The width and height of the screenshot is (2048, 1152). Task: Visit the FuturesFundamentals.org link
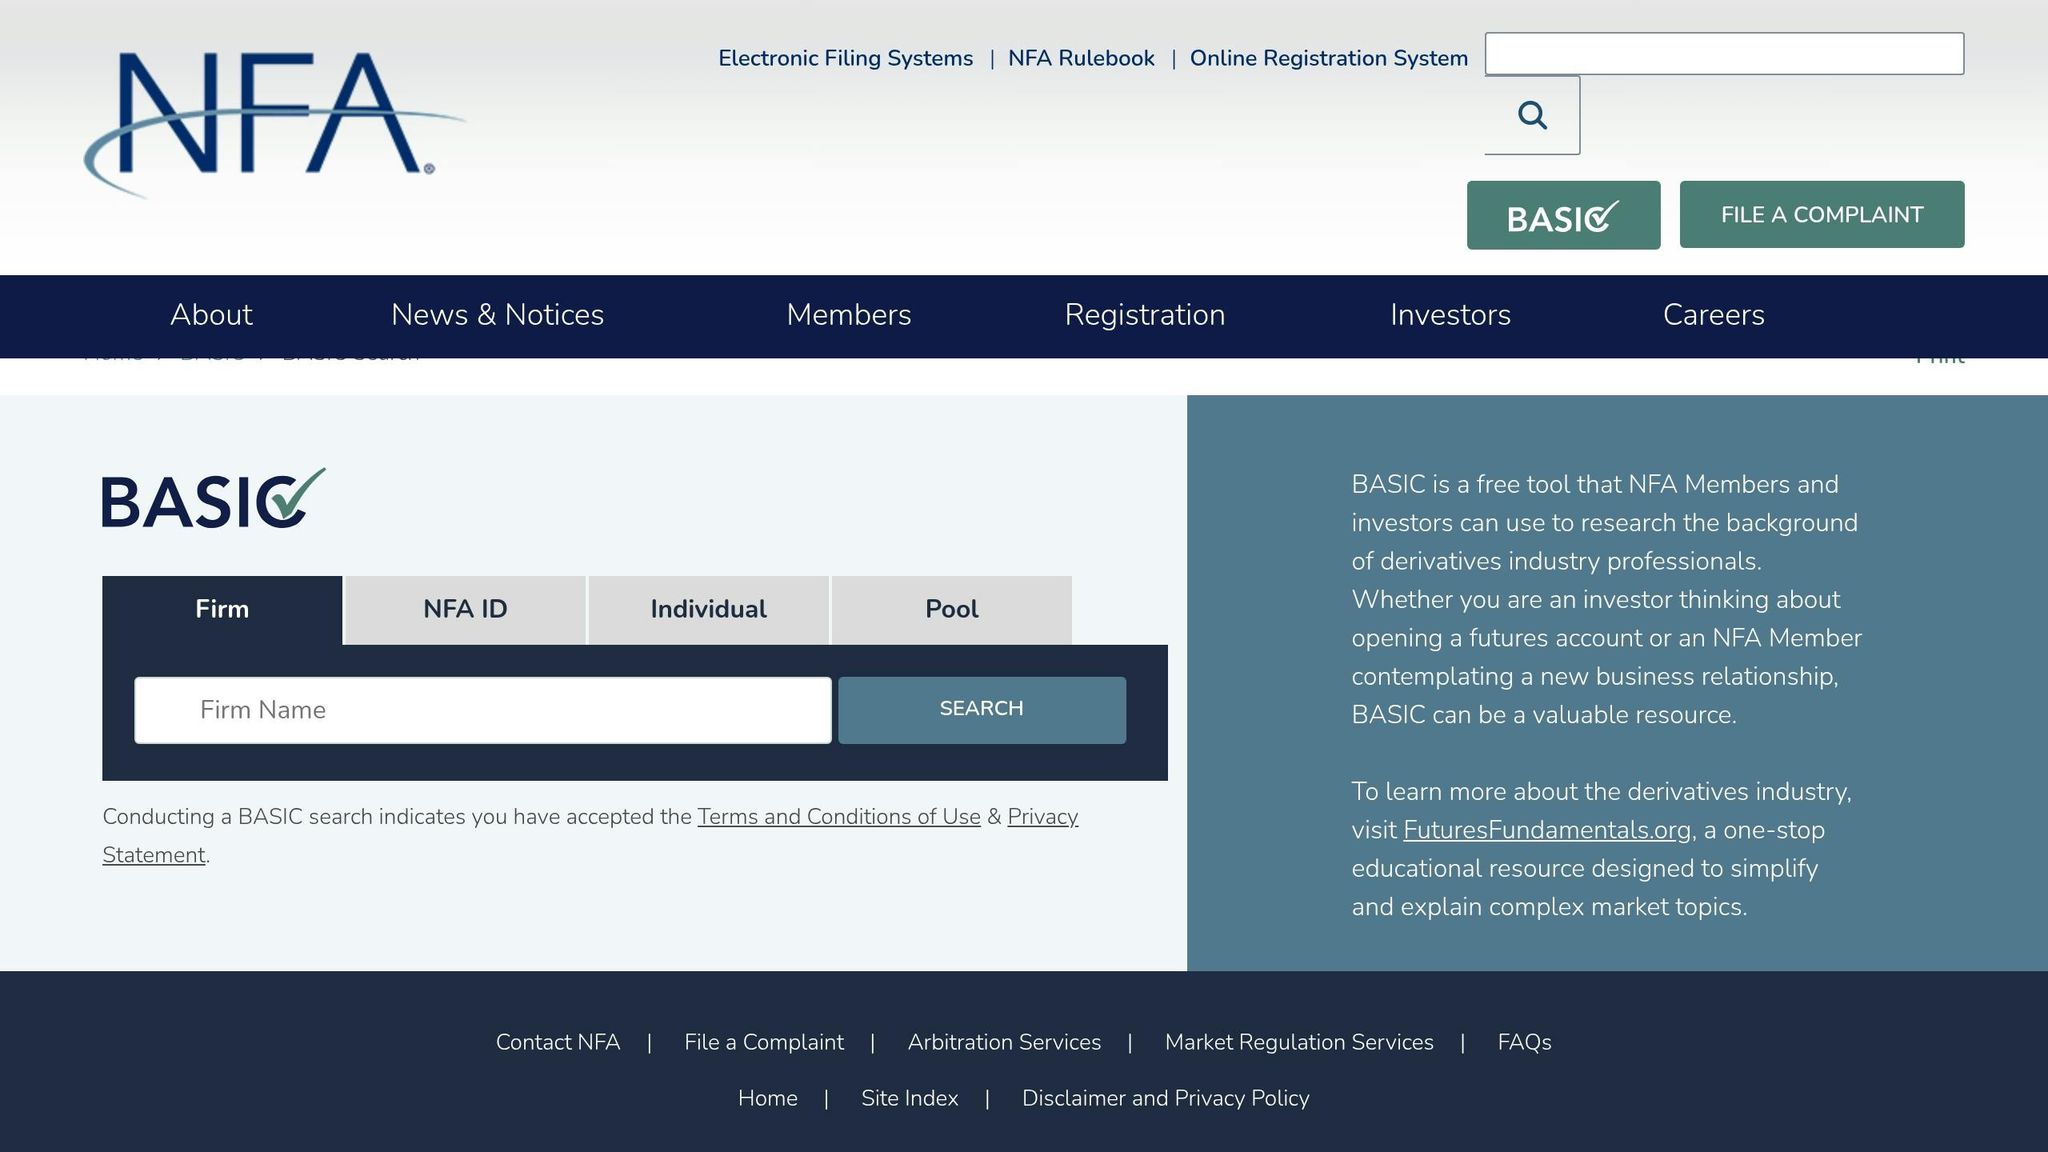point(1547,830)
